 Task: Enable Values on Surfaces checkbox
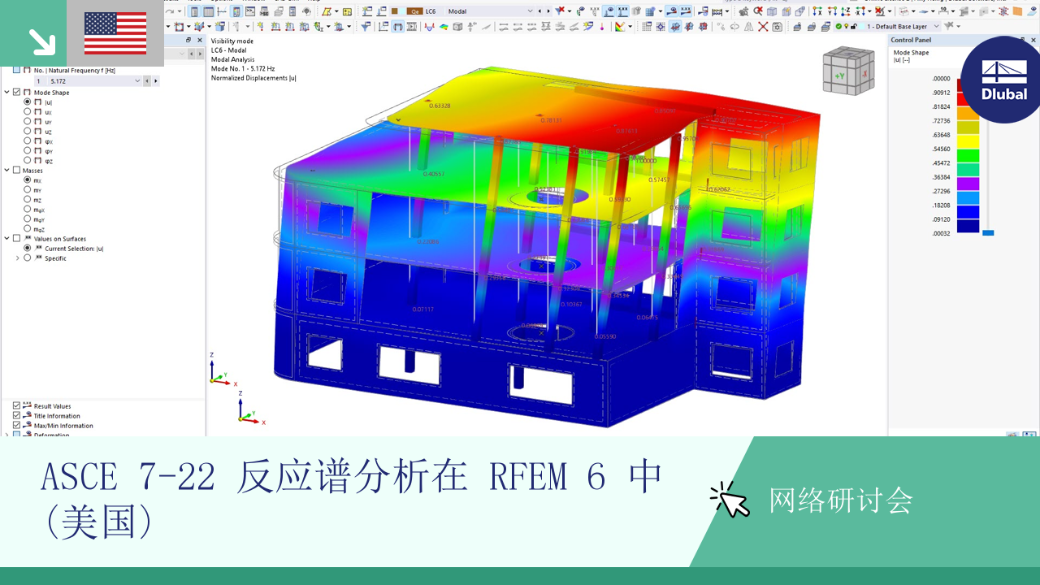point(17,238)
